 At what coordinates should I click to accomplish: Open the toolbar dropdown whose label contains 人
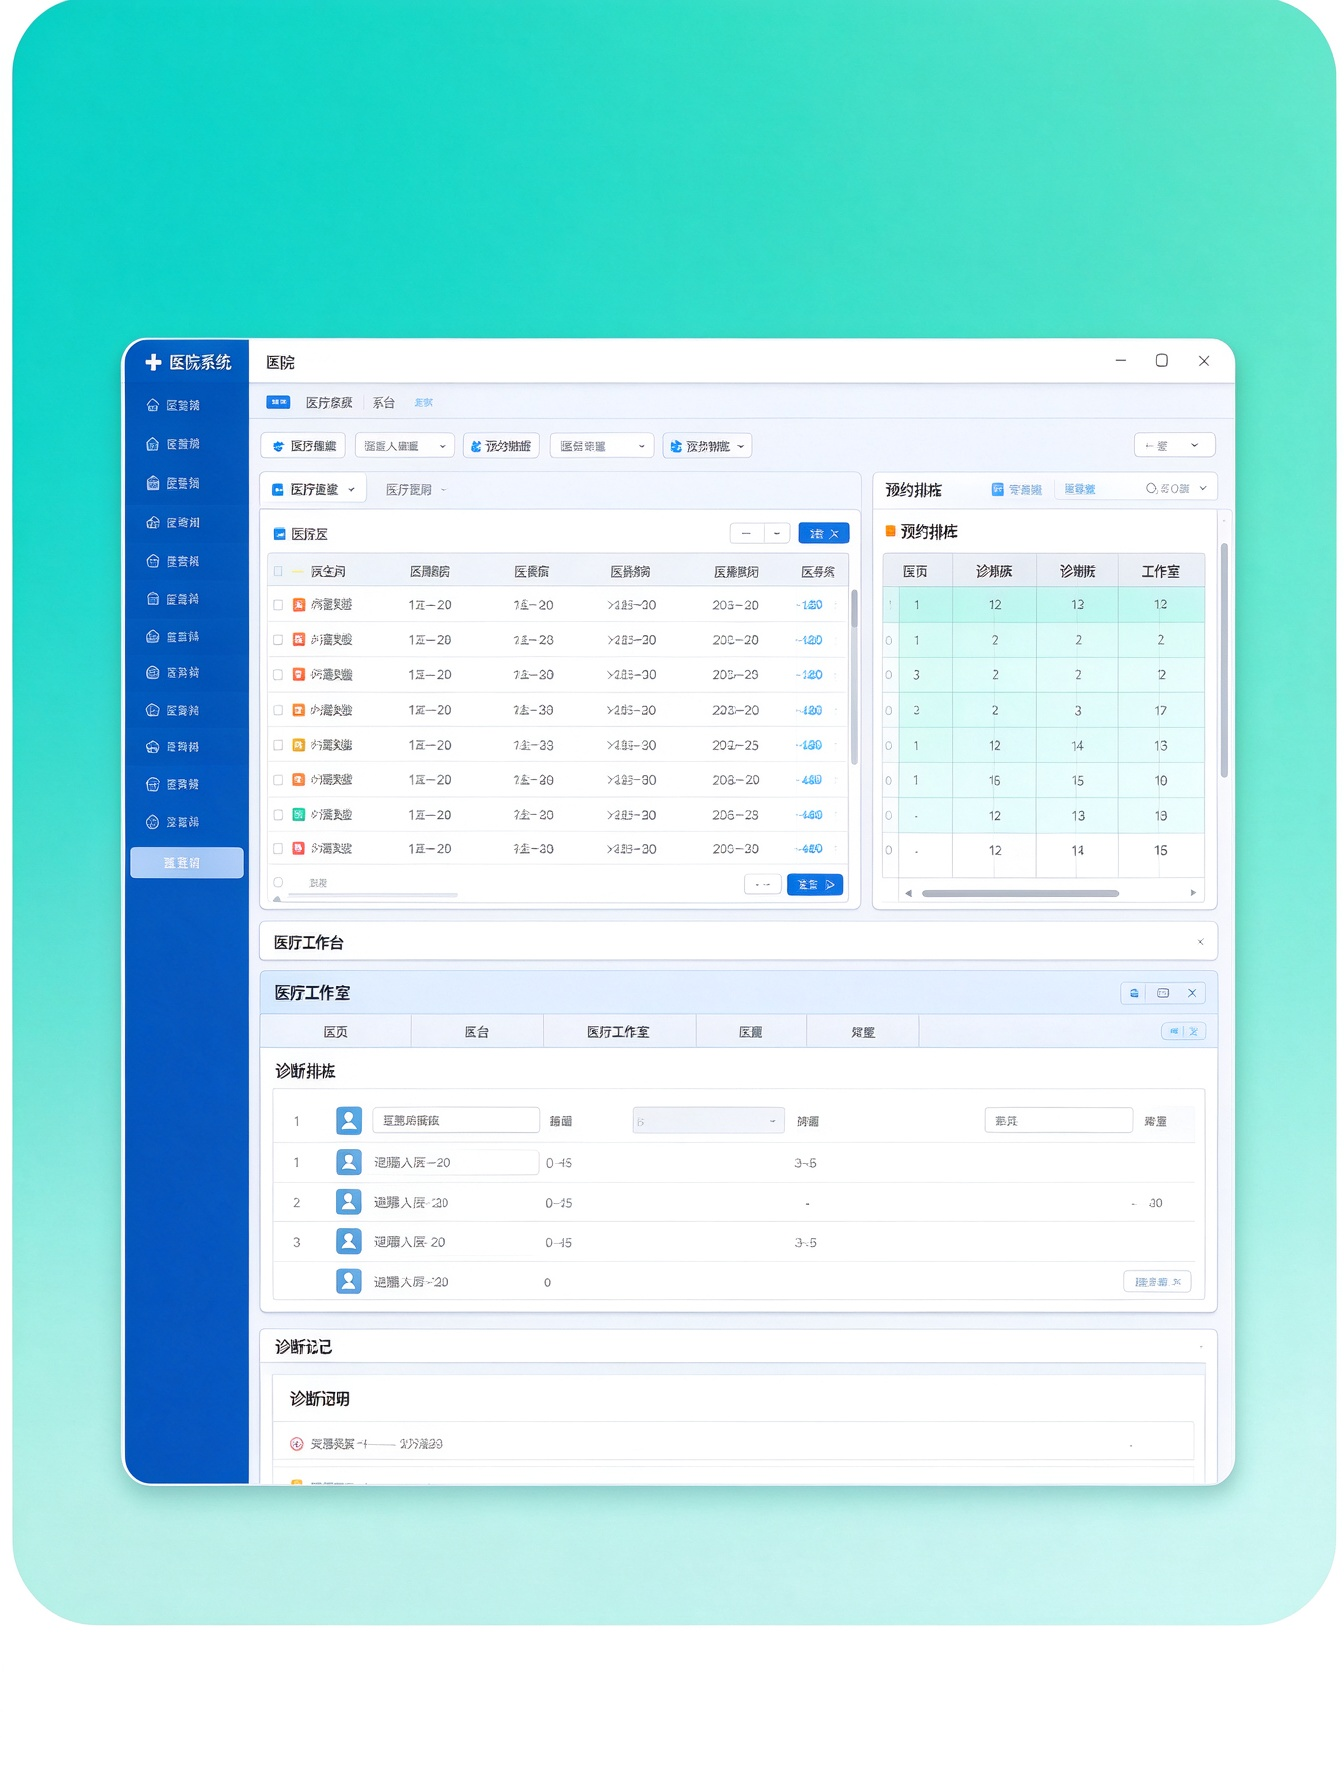point(405,446)
